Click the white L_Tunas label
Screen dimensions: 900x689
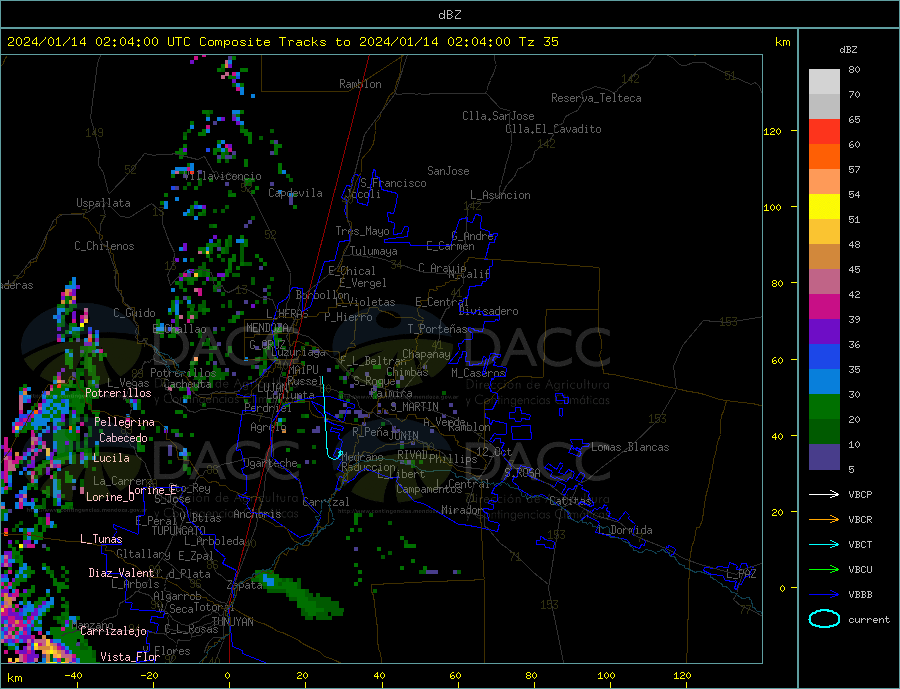(x=102, y=539)
